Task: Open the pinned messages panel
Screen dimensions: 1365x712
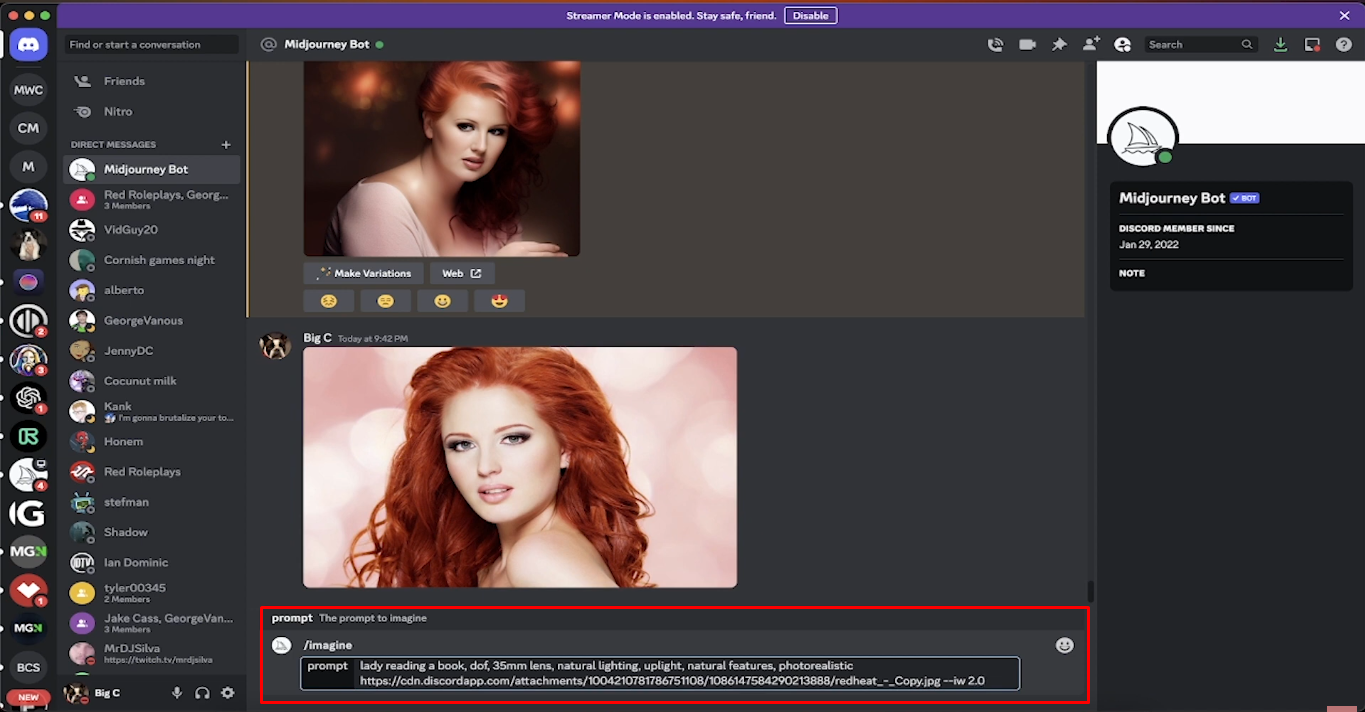Action: click(1059, 44)
